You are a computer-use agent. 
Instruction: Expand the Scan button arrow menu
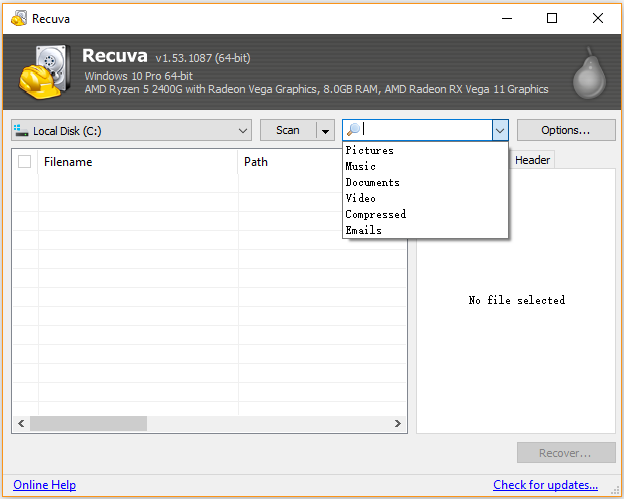(325, 131)
